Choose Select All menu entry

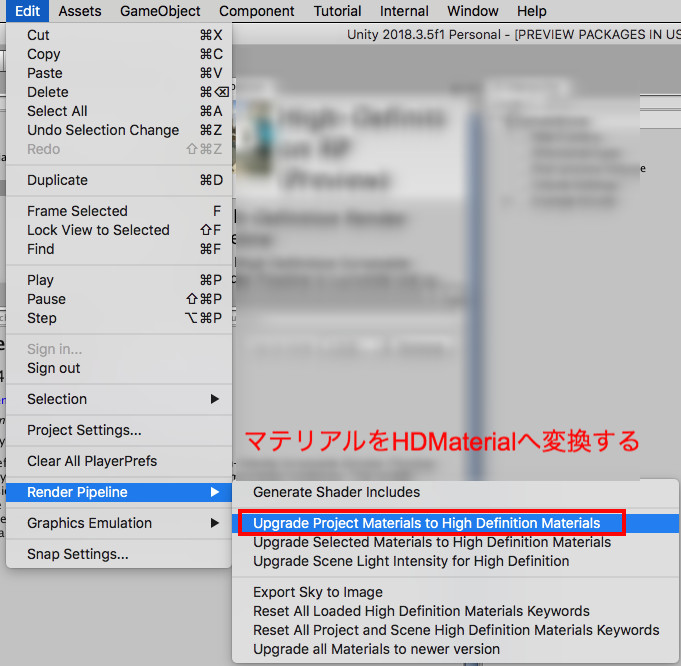pos(119,111)
